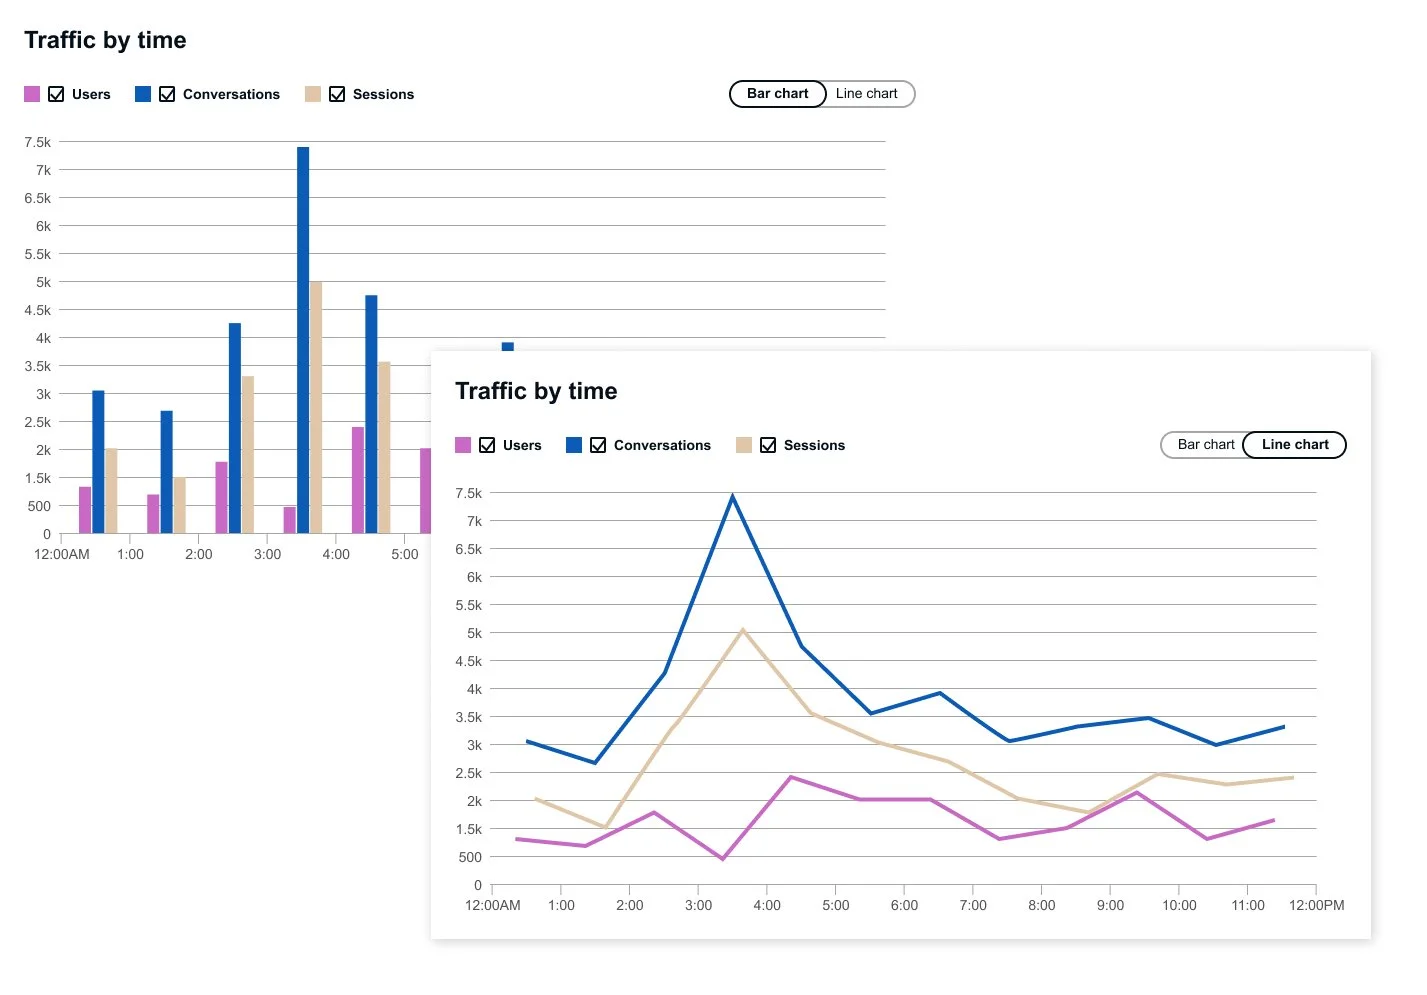Select Line chart toggle in the front panel
The height and width of the screenshot is (995, 1427).
tap(1295, 445)
